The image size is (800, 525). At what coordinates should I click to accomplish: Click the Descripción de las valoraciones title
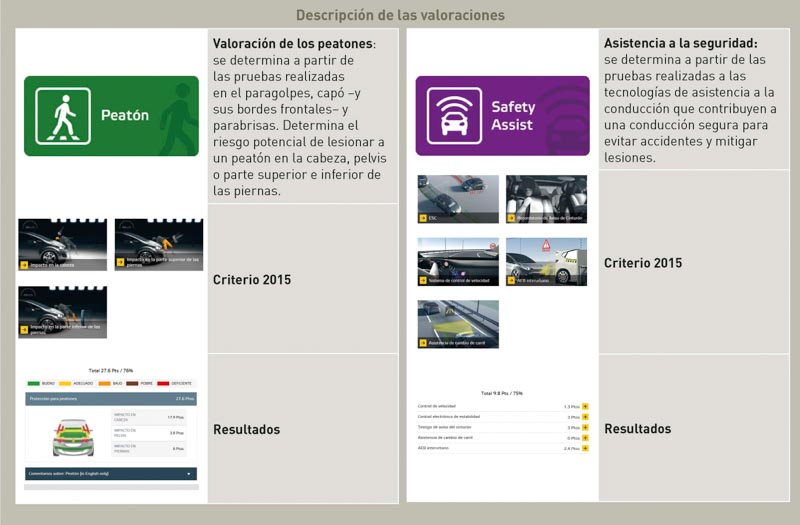tap(401, 15)
